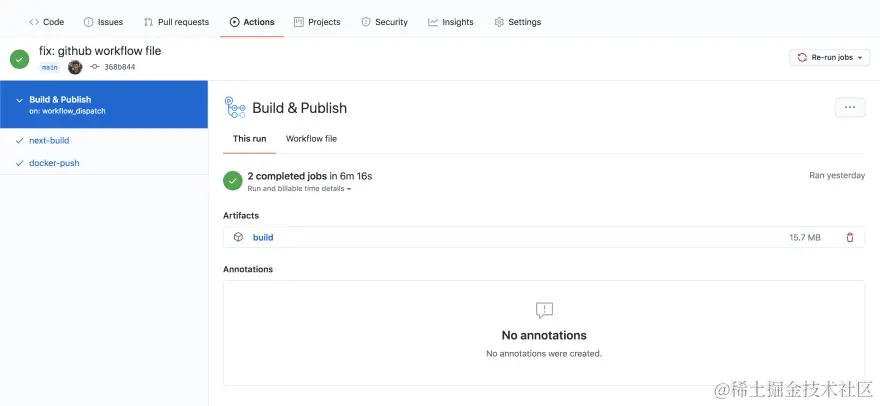Click the fix: github workflow file title

click(100, 51)
